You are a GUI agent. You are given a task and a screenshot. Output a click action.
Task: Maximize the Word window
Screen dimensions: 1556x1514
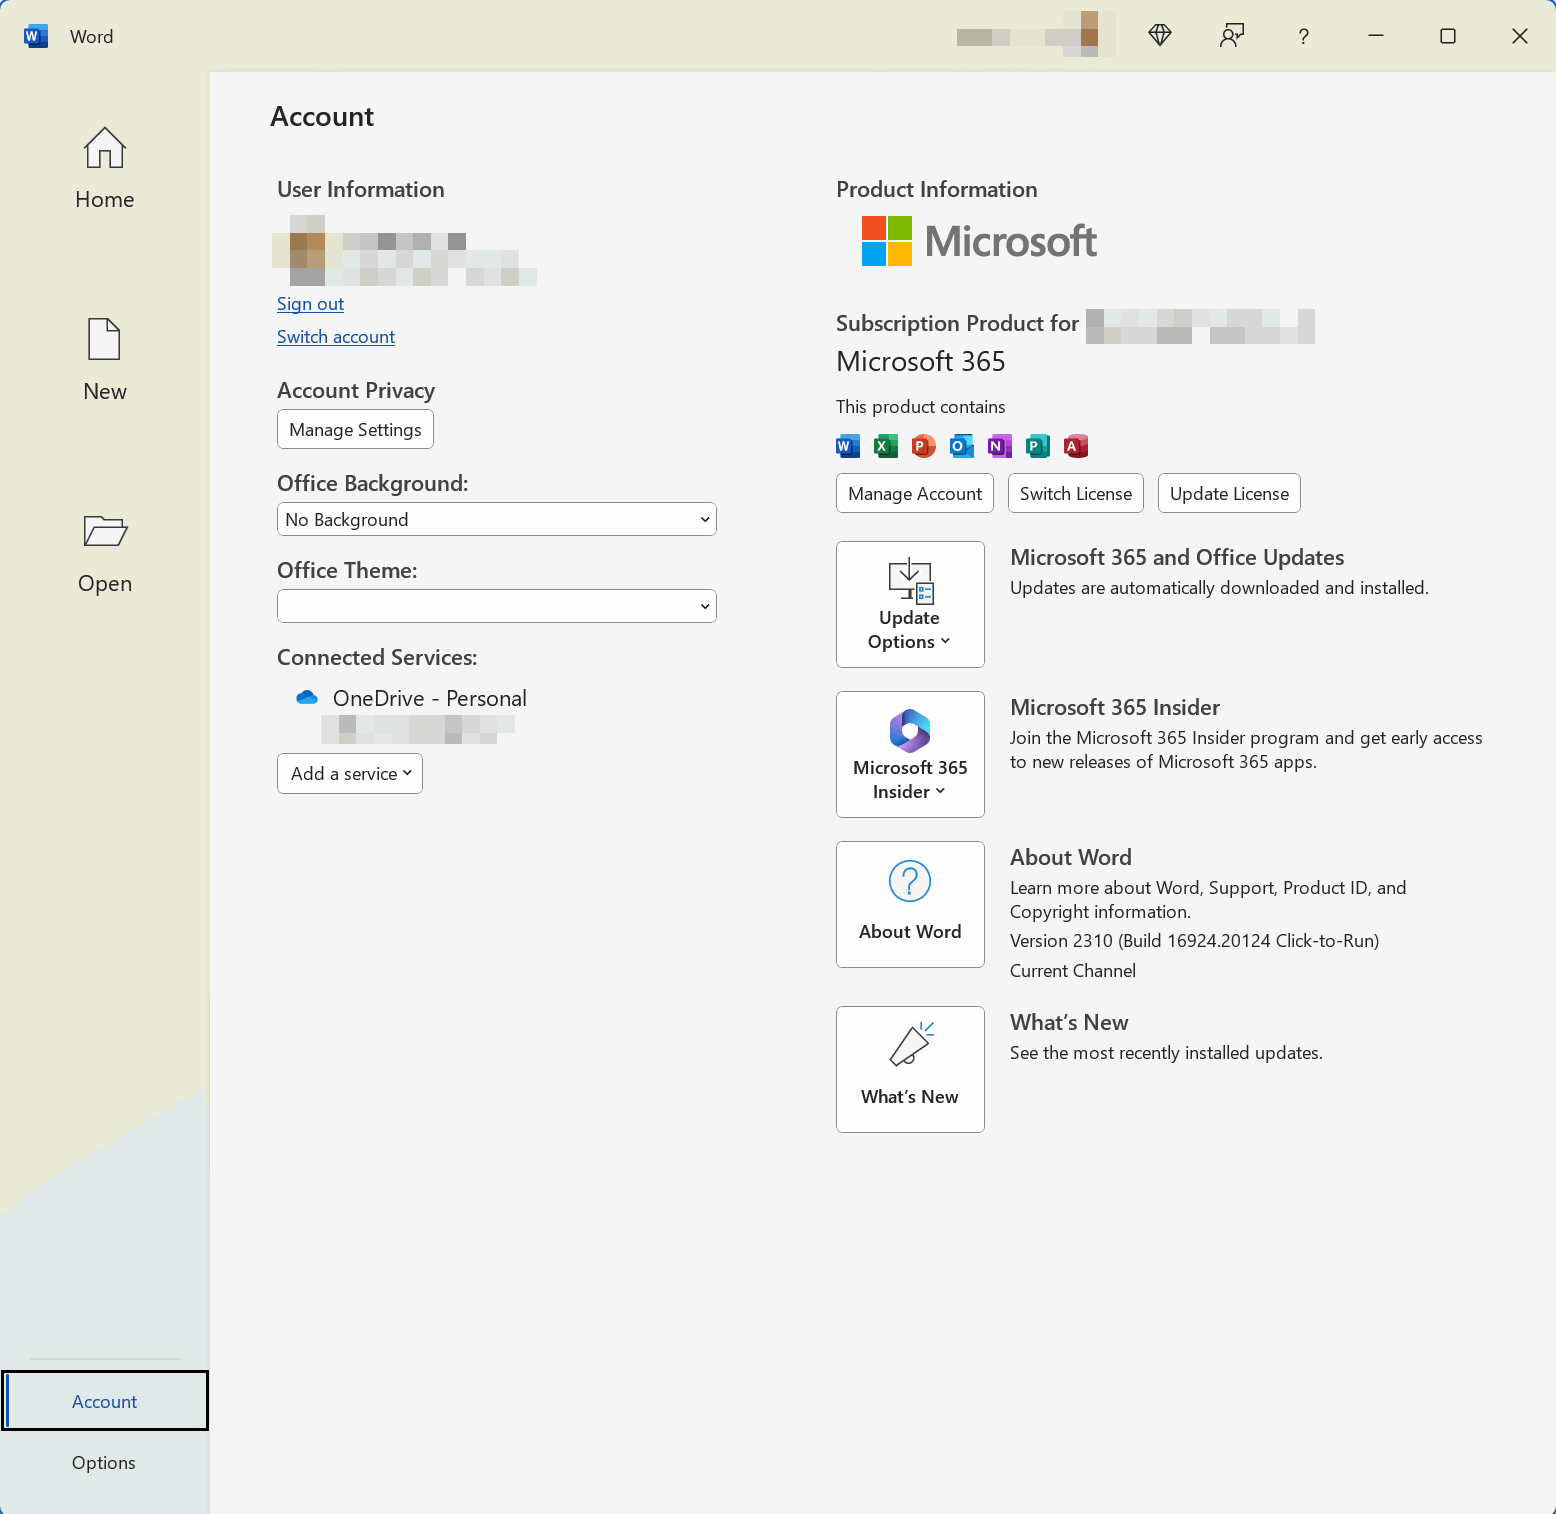pyautogui.click(x=1447, y=36)
